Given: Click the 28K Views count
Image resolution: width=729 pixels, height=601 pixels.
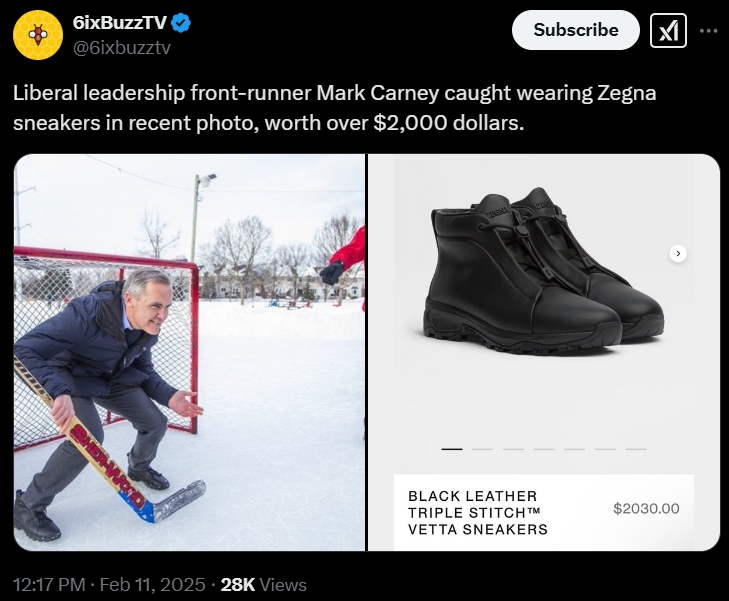Looking at the screenshot, I should point(263,584).
